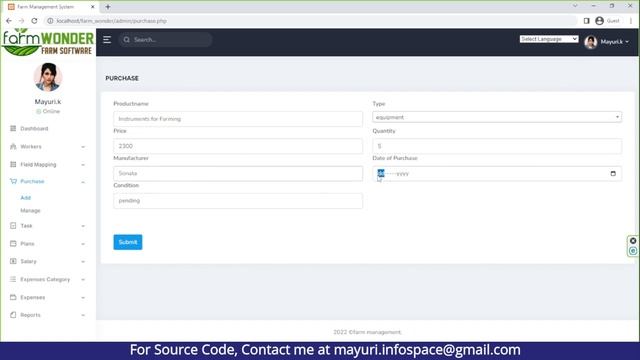Close the Farm Management System tab
Image resolution: width=640 pixels, height=360 pixels.
(x=93, y=7)
